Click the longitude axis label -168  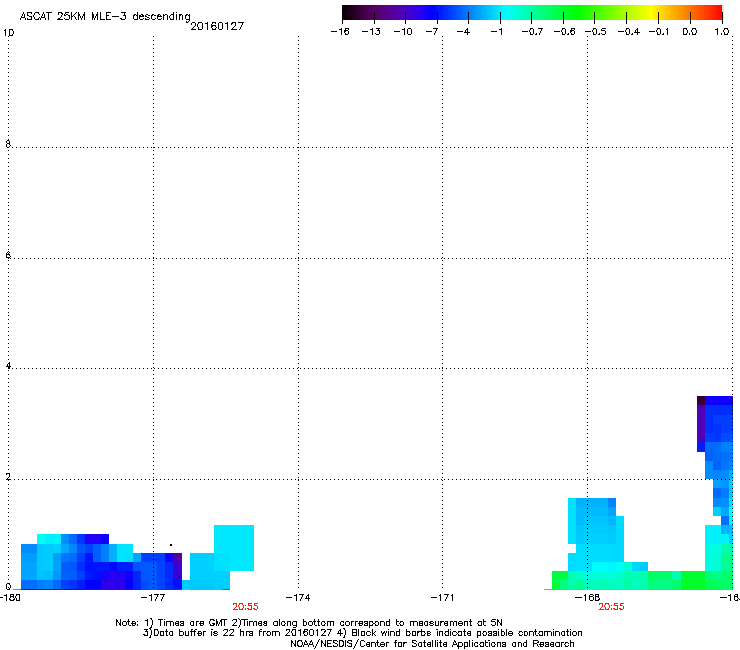point(588,598)
